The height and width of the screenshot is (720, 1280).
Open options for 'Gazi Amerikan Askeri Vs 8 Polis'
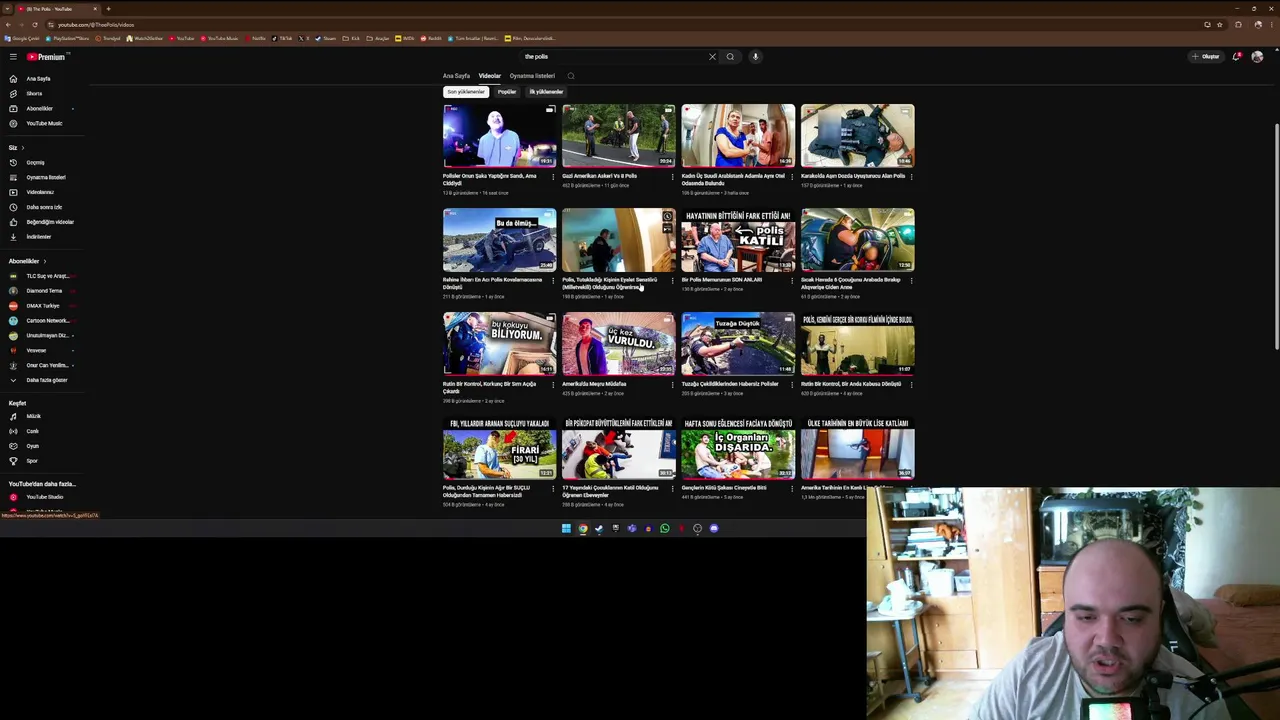672,177
